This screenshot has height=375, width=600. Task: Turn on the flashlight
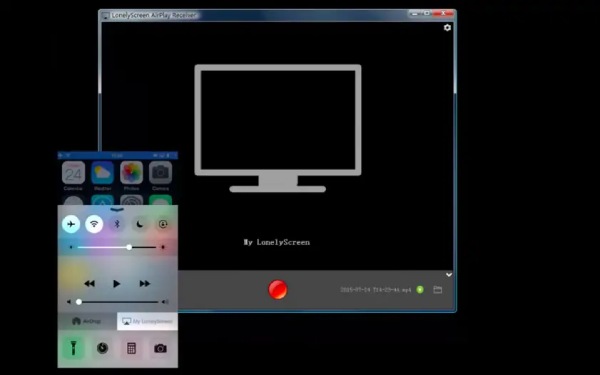pyautogui.click(x=73, y=348)
